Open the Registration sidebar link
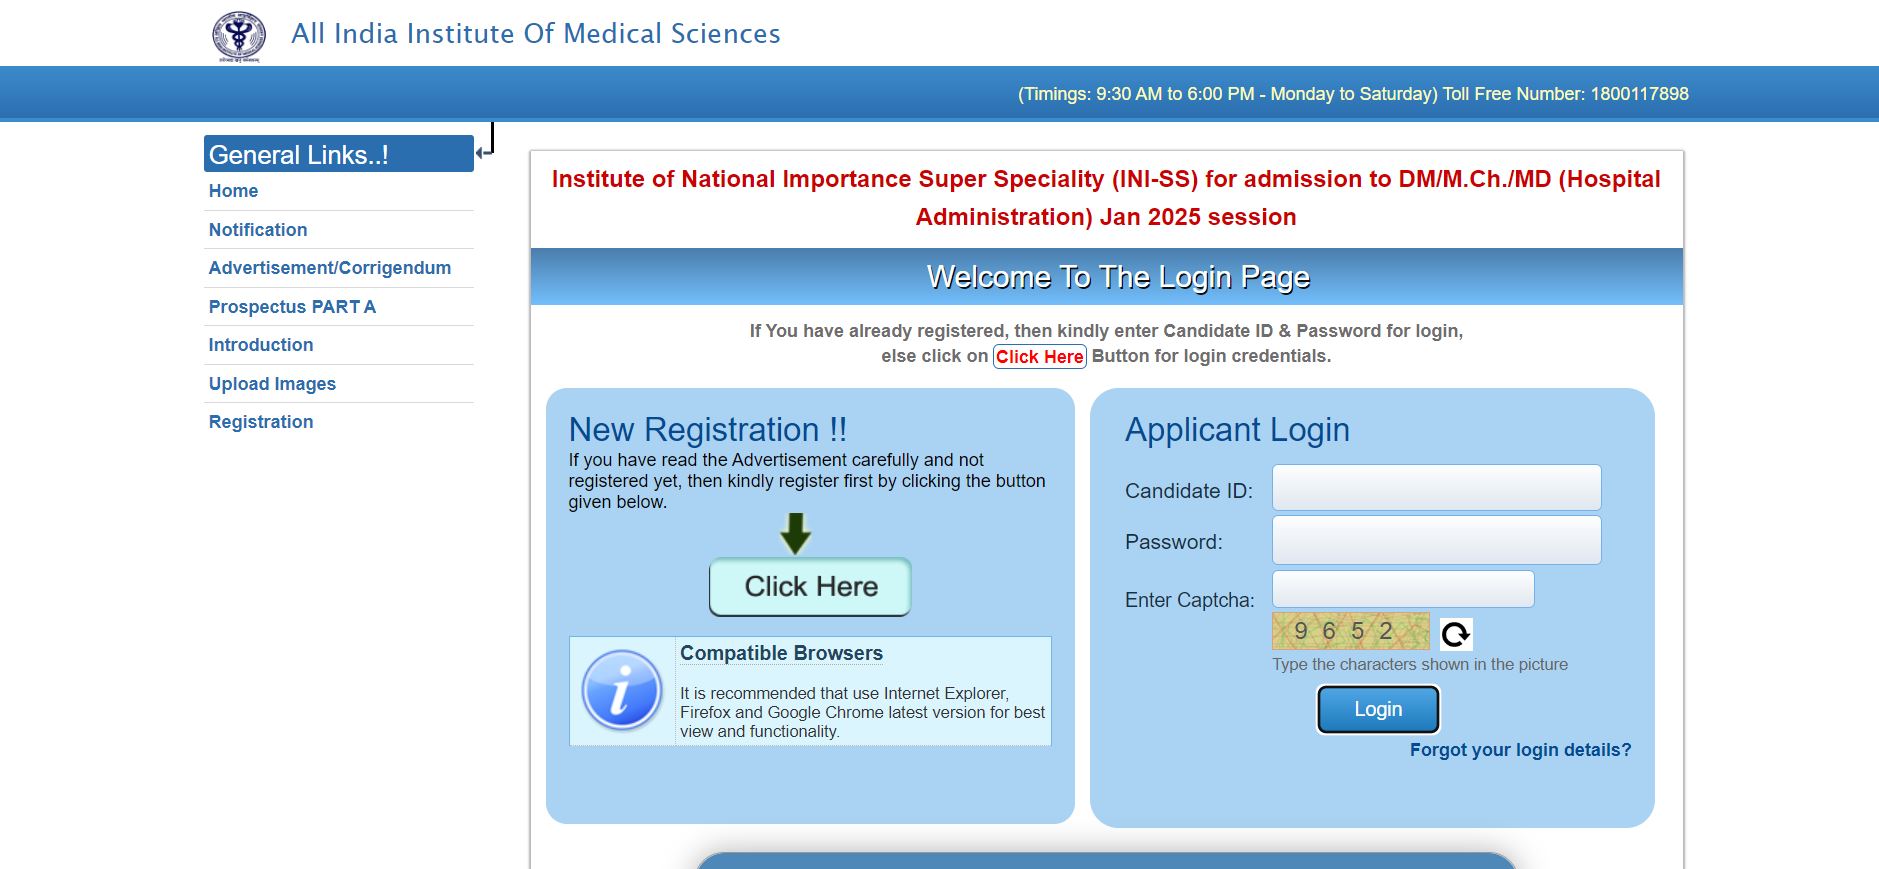The height and width of the screenshot is (869, 1879). (261, 422)
